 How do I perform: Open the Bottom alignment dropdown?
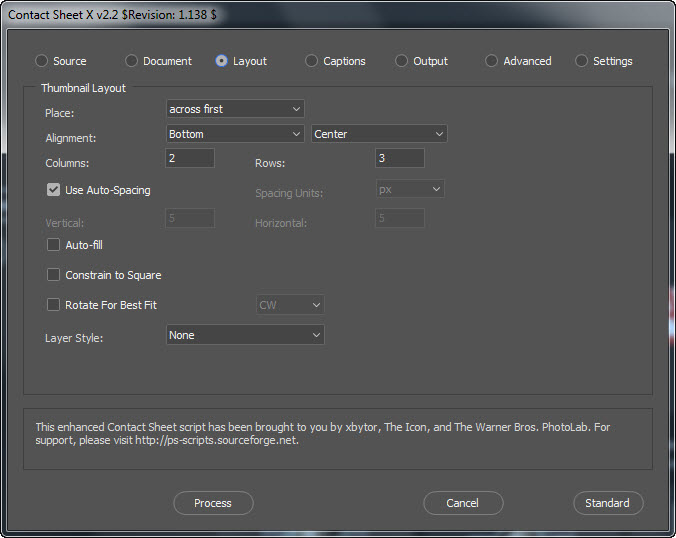[235, 134]
